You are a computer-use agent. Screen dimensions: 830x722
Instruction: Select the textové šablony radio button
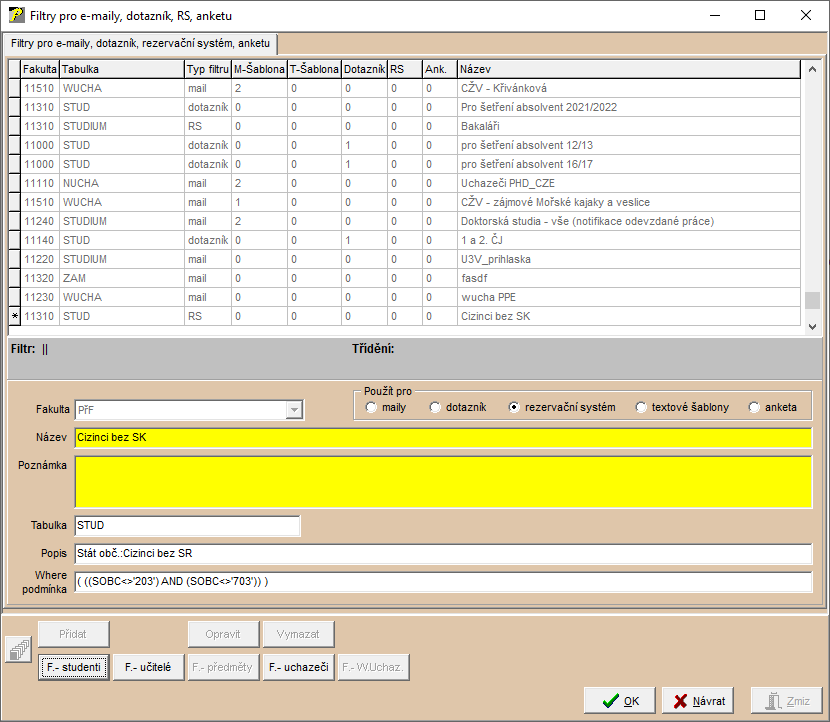coord(641,408)
